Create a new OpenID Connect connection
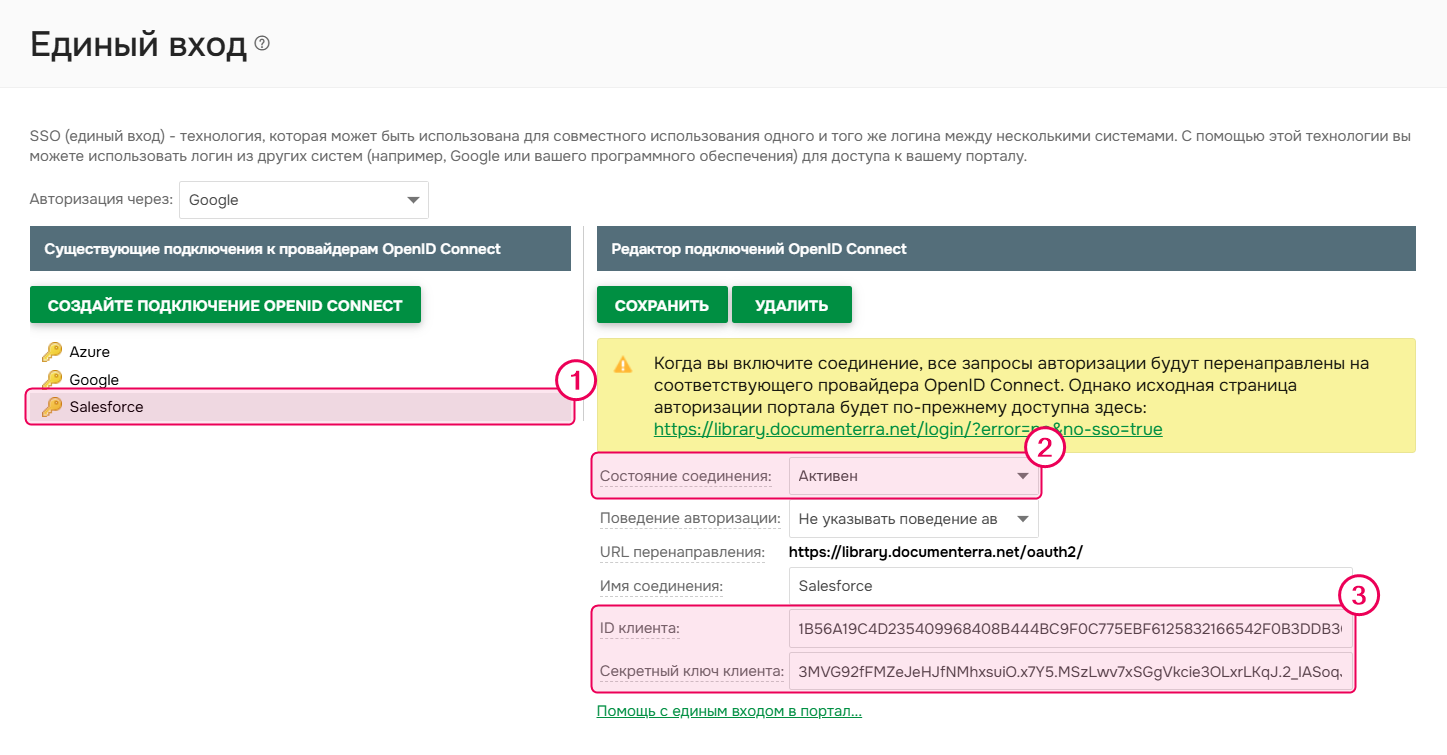The height and width of the screenshot is (755, 1447). 225,304
